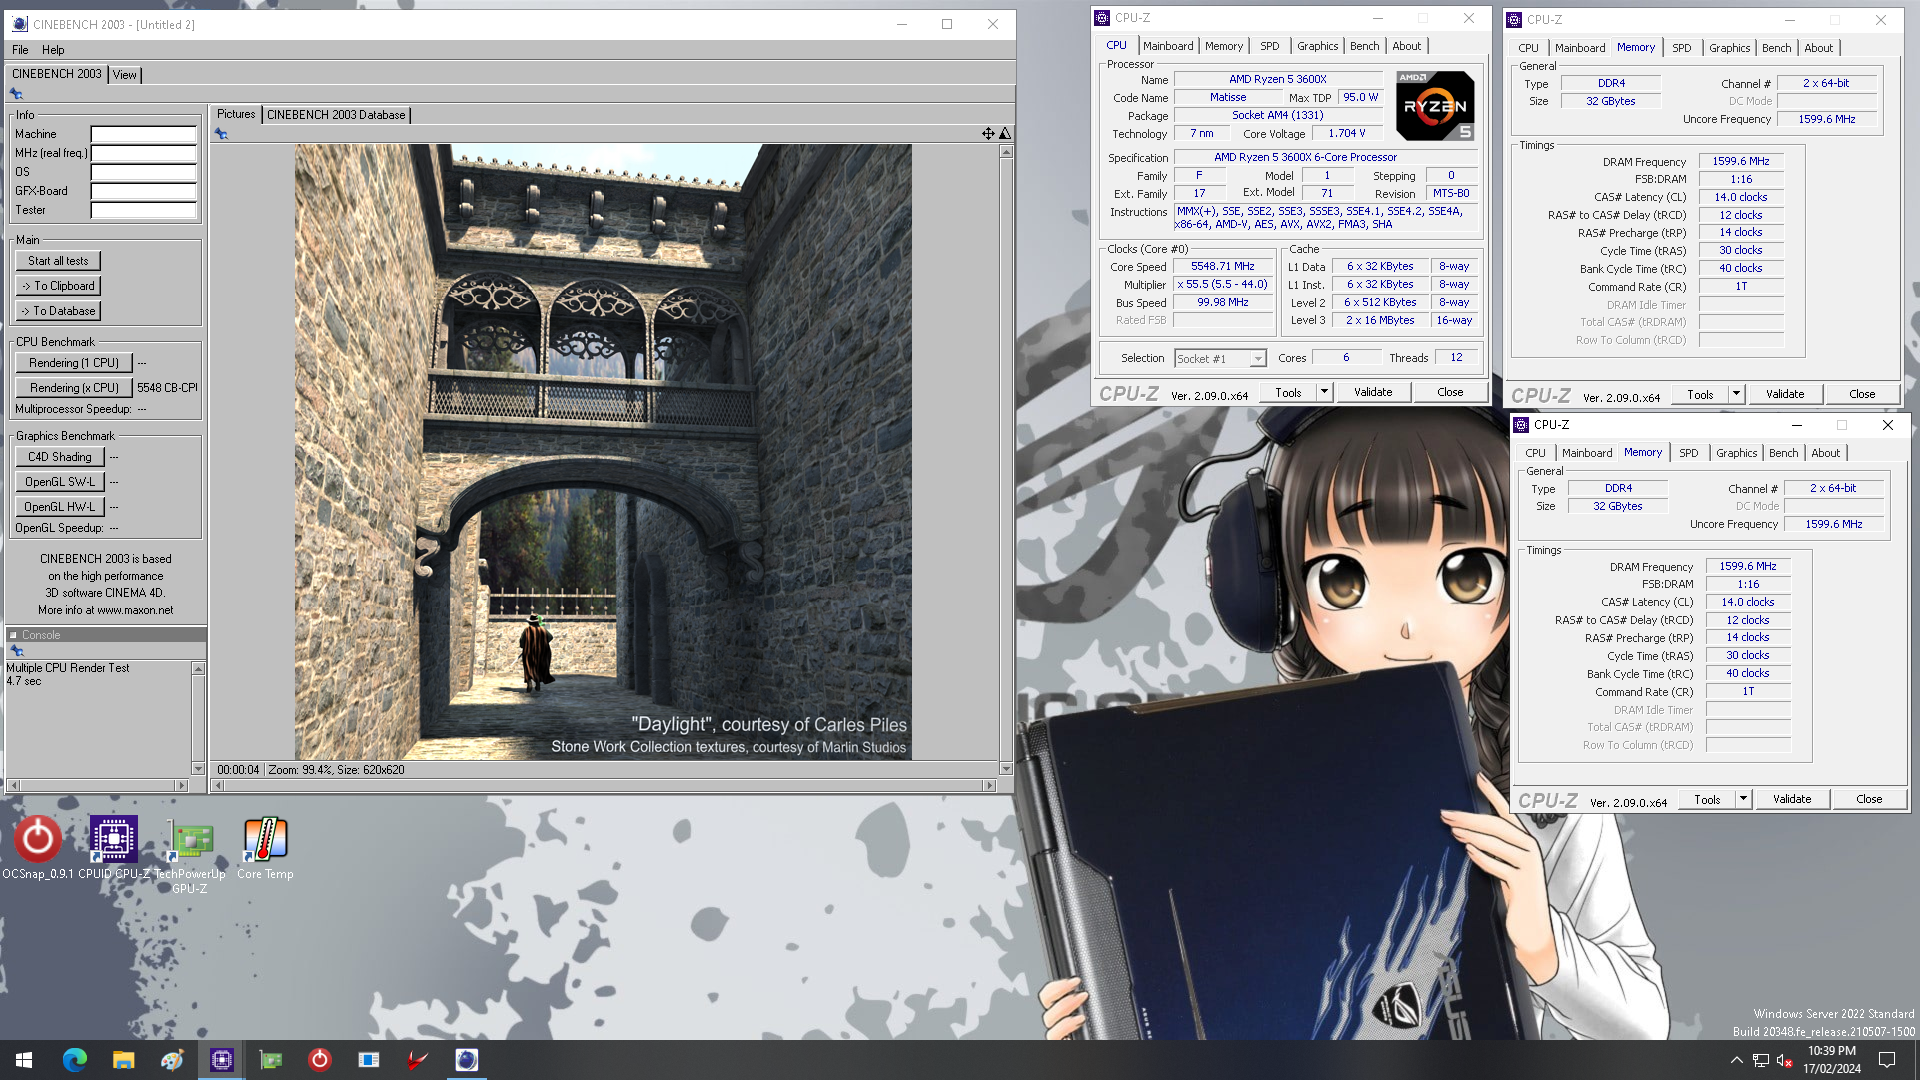Open the blue window taskbar app
This screenshot has height=1080, width=1920.
[368, 1060]
